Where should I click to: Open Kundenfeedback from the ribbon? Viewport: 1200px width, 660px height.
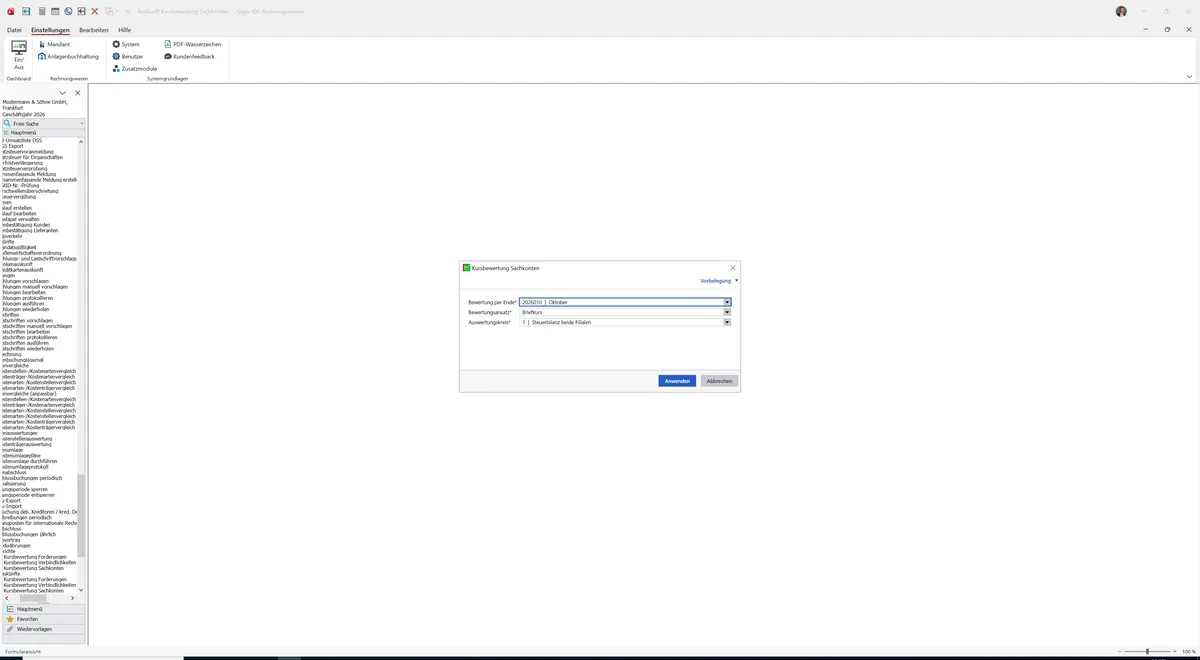189,57
